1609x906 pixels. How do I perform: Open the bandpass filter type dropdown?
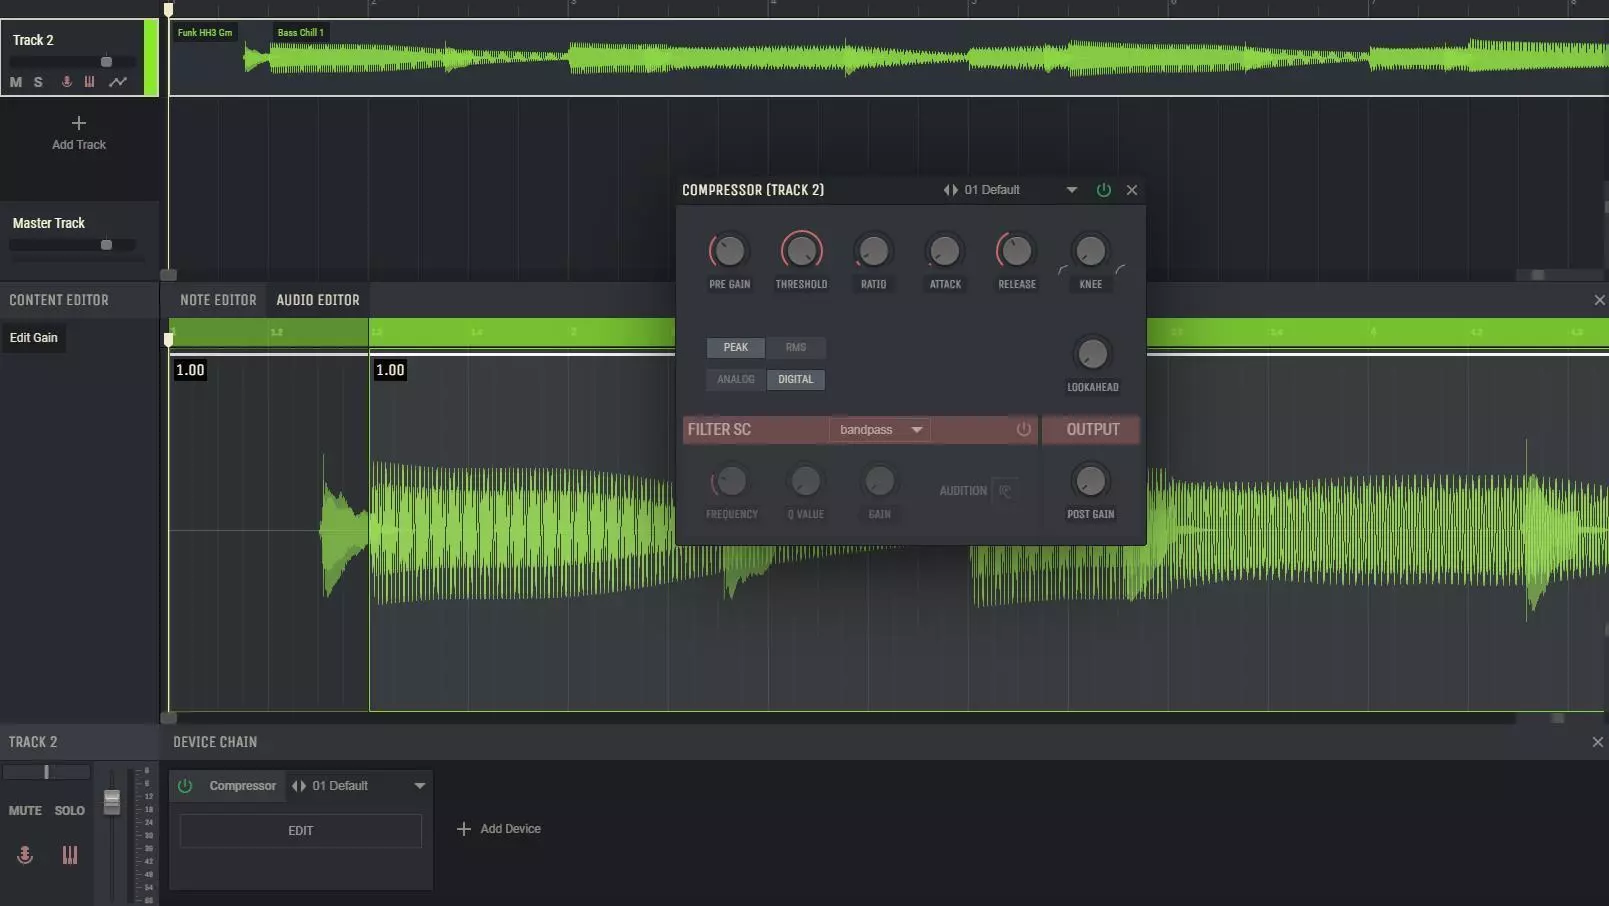pyautogui.click(x=880, y=430)
